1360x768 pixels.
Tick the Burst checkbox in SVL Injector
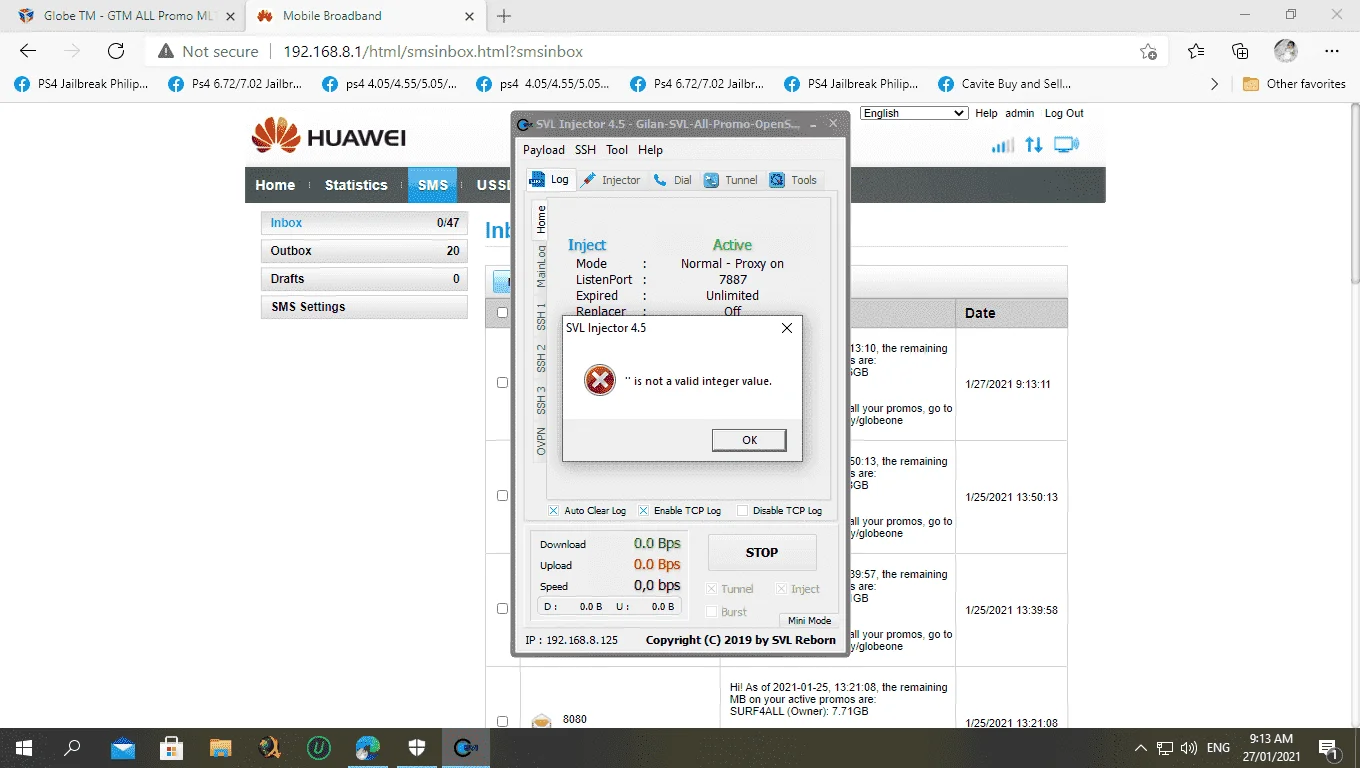(x=712, y=612)
